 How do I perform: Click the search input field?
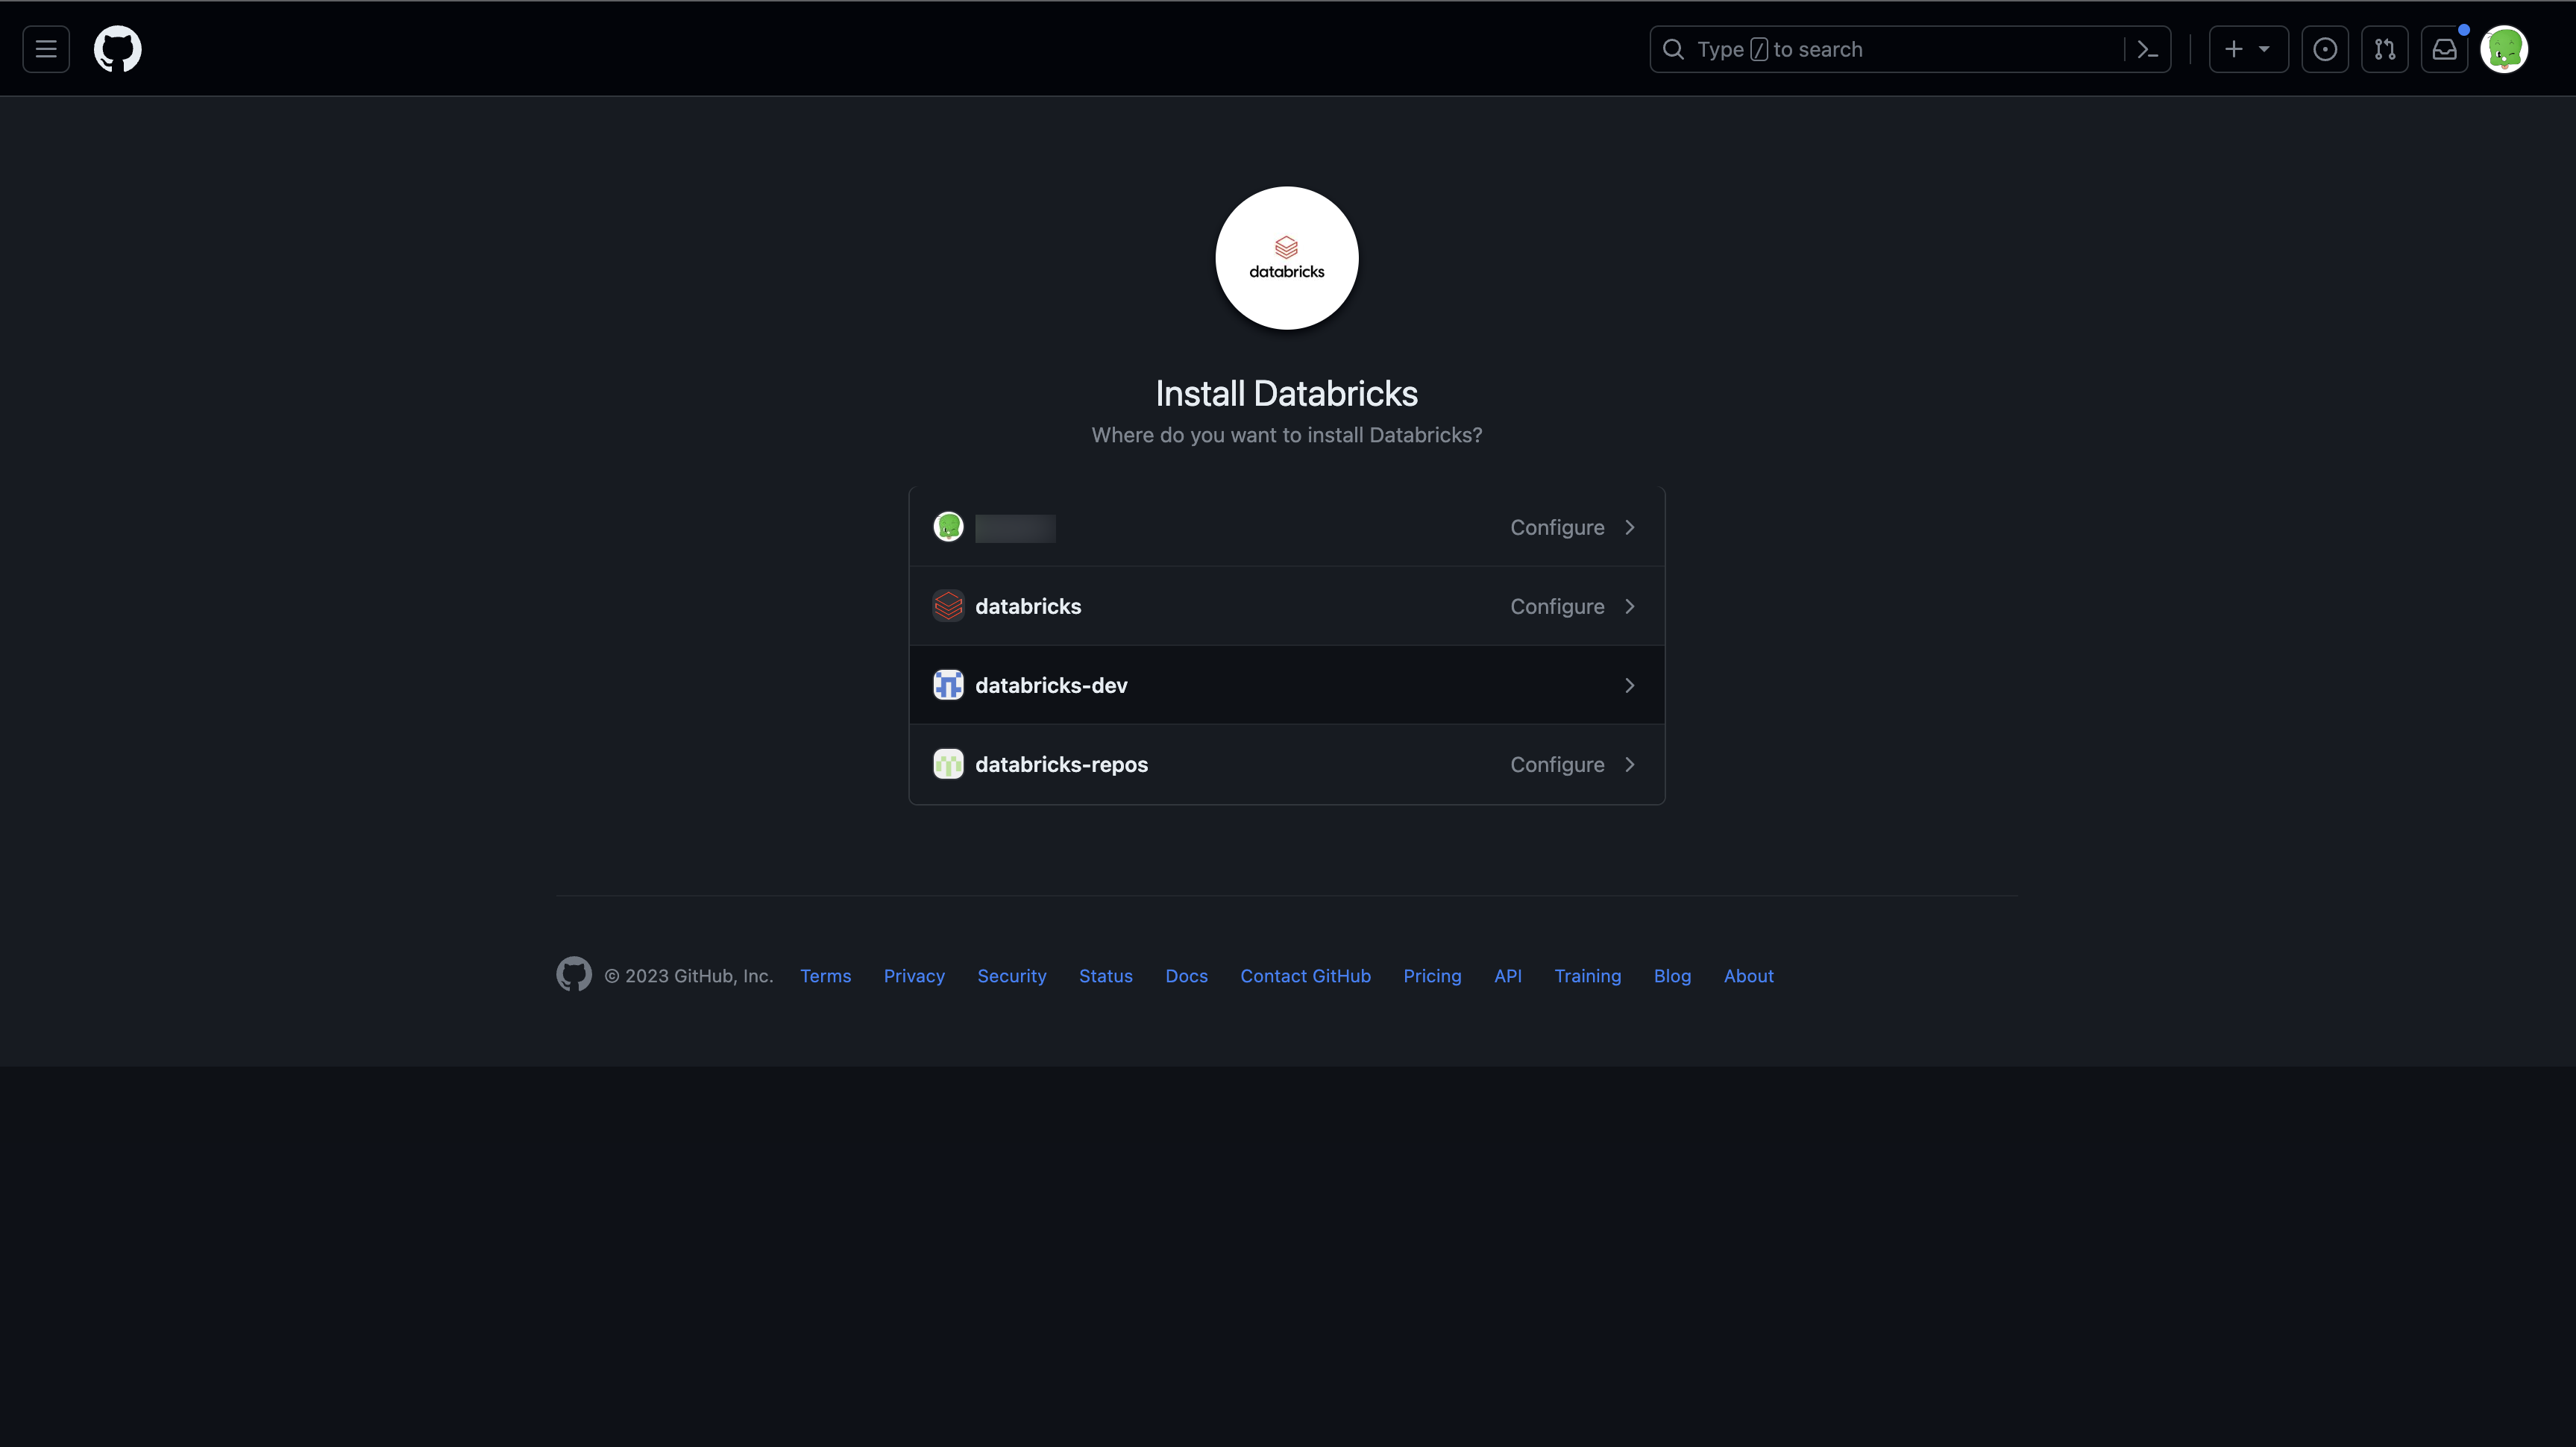[1909, 48]
